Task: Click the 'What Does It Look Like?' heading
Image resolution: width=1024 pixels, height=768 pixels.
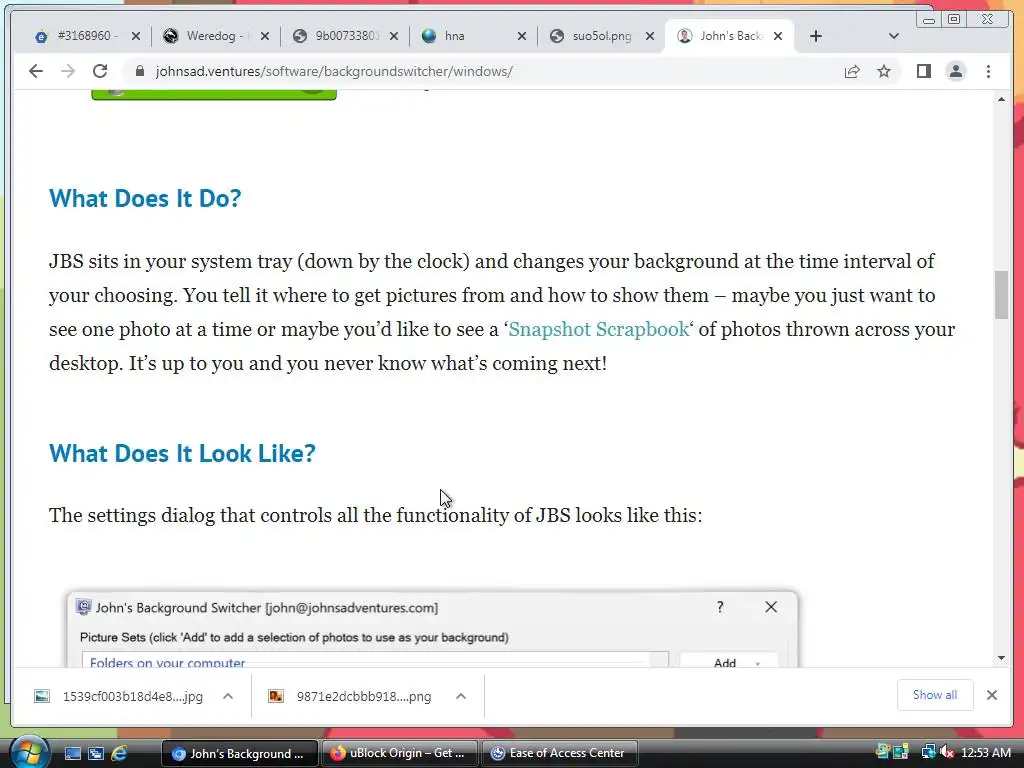Action: [x=182, y=453]
